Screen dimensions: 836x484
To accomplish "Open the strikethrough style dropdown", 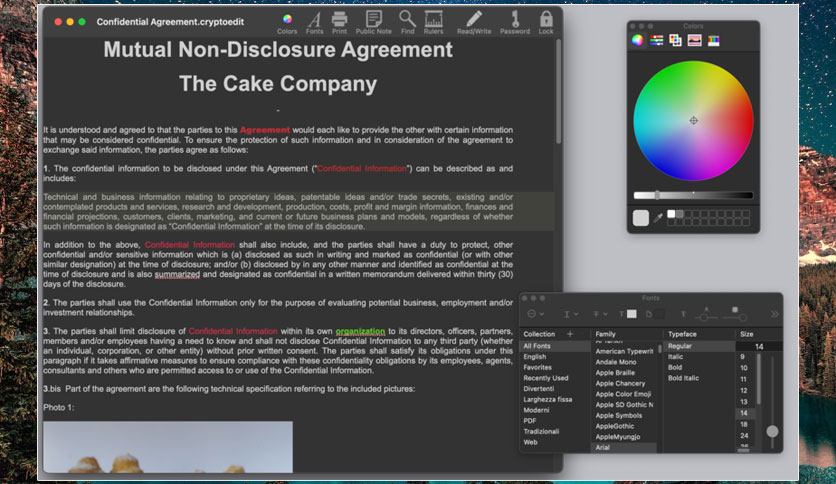I will tap(600, 314).
